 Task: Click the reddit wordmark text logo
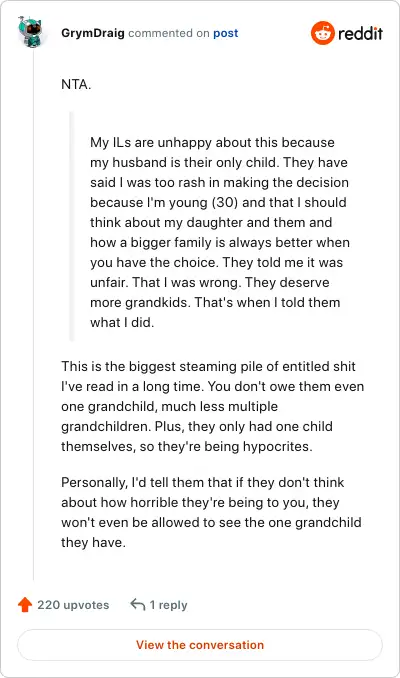[x=361, y=33]
